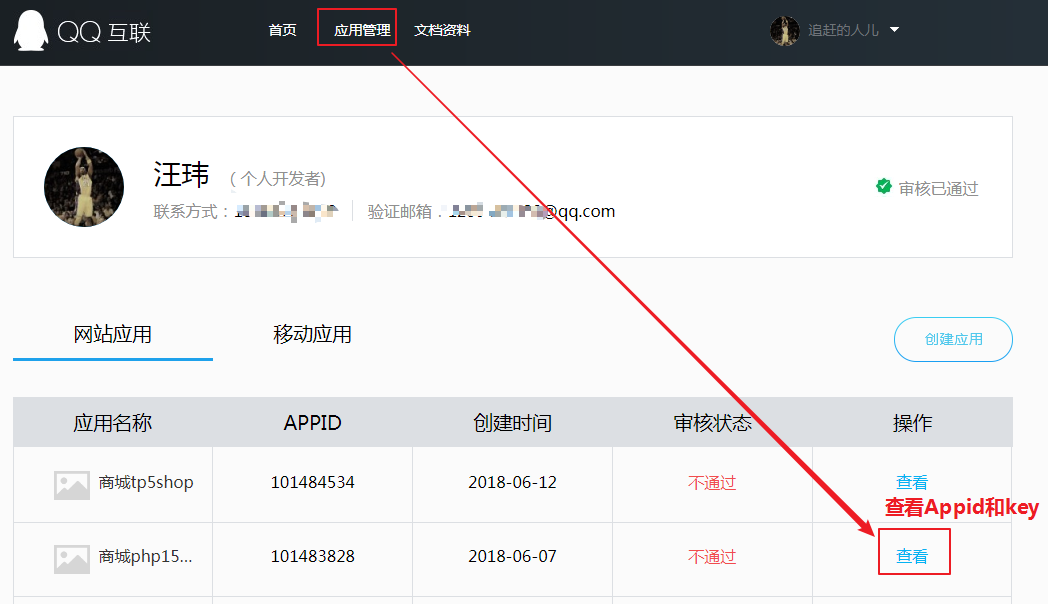Click the 商城tp5shop app image icon
Viewport: 1048px width, 604px height.
pos(72,484)
